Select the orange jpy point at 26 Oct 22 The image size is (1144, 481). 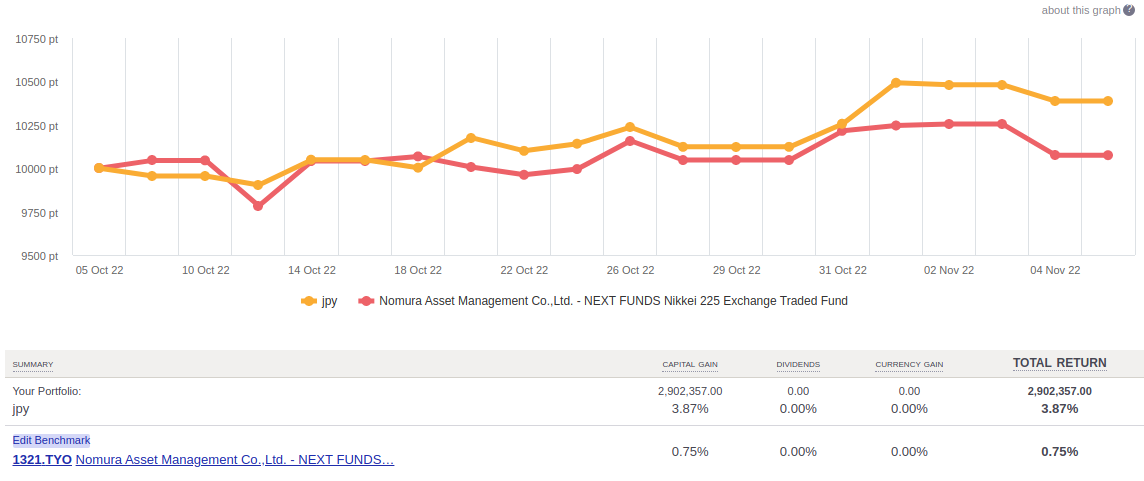pos(630,127)
